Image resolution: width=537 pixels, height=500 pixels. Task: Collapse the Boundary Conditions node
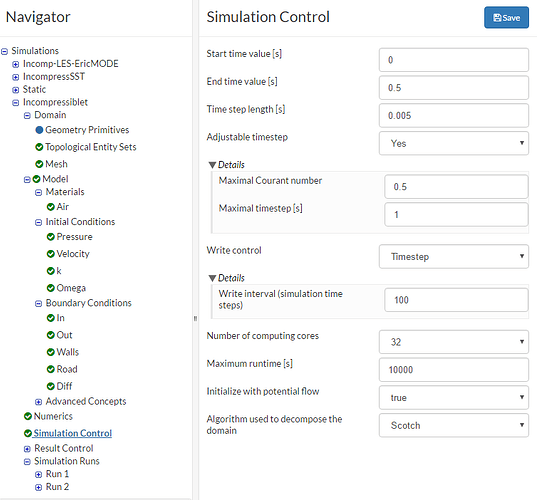click(38, 303)
